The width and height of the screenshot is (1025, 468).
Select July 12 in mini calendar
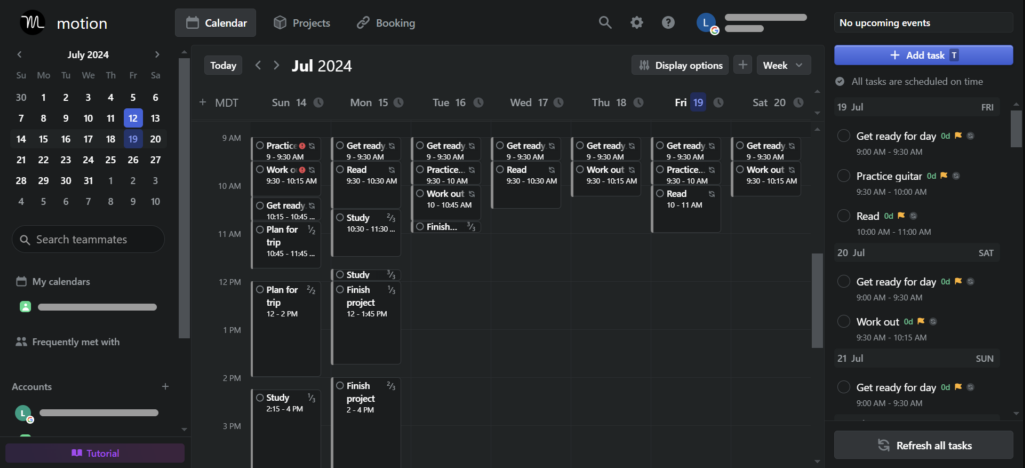pos(133,118)
